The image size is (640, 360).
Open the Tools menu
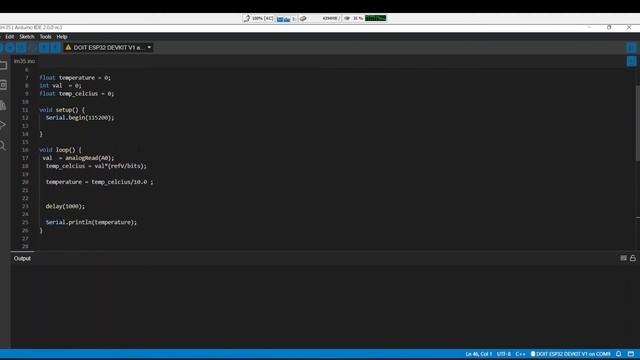(x=45, y=37)
